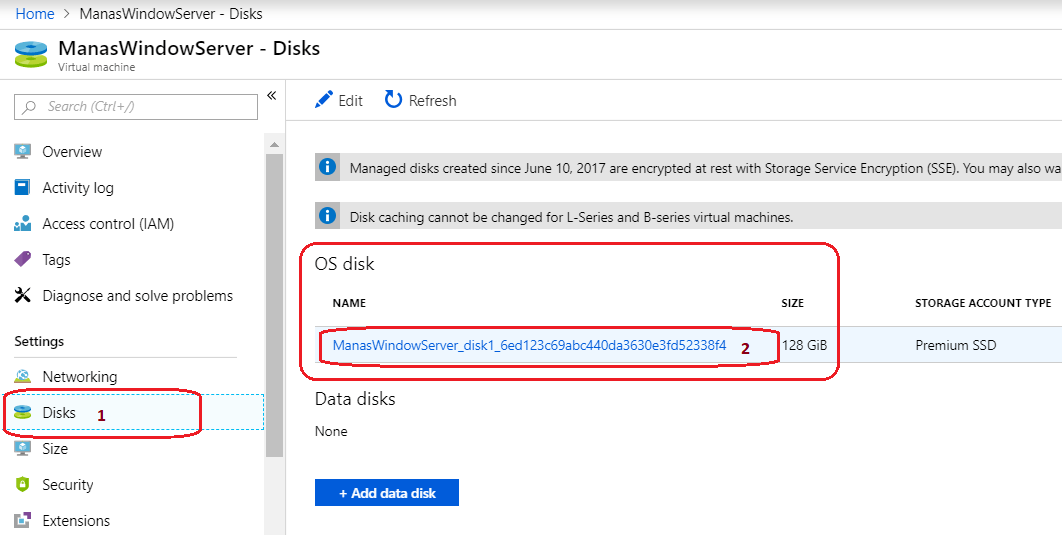The image size is (1062, 535).
Task: Click the Premium SSD cell
Action: (x=956, y=345)
